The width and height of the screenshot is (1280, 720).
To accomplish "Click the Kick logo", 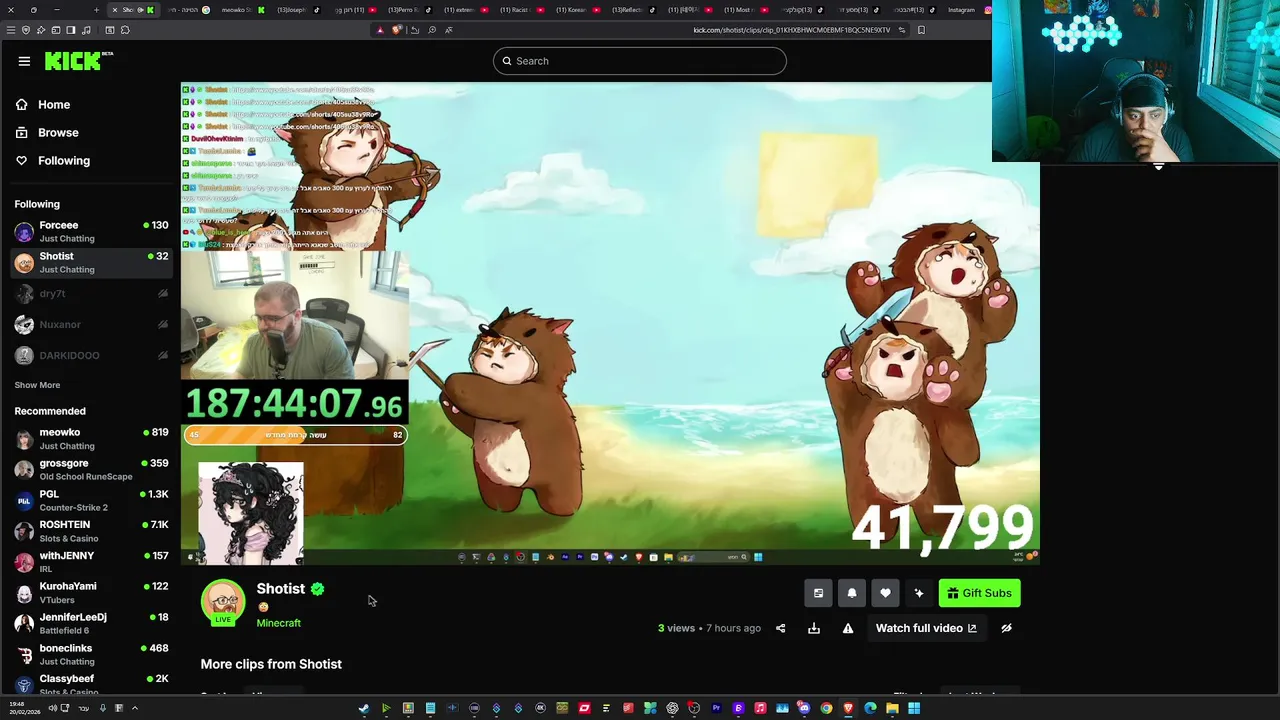I will pyautogui.click(x=78, y=61).
